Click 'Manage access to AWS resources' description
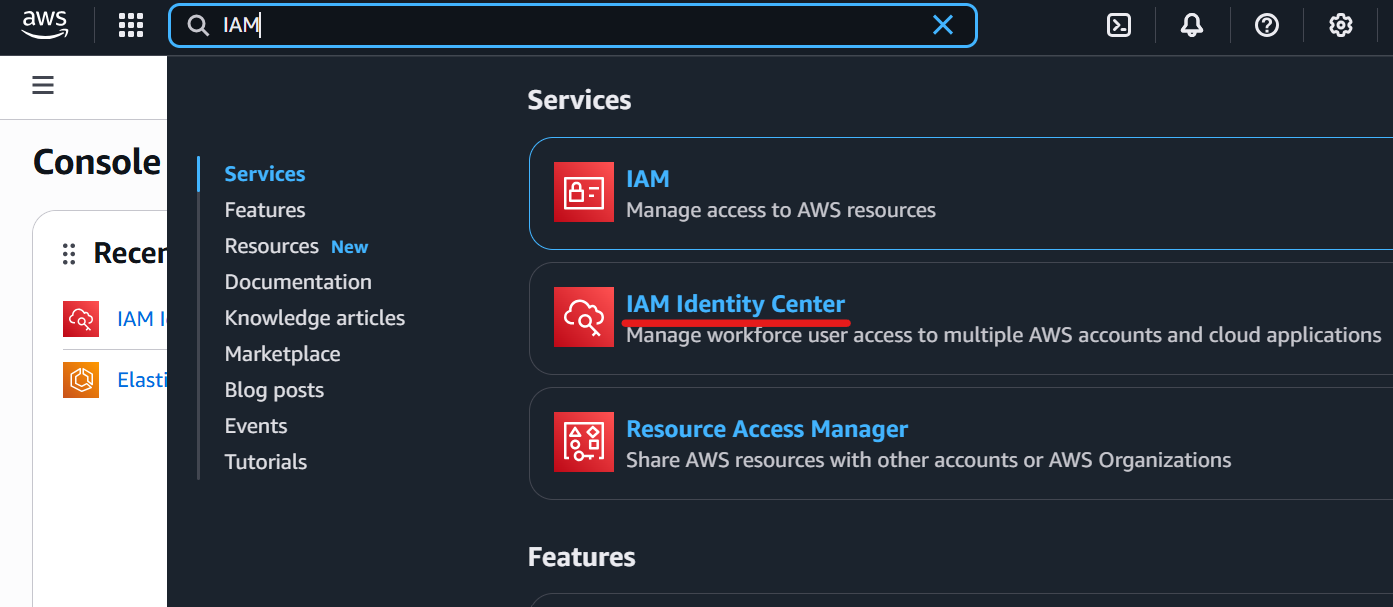The width and height of the screenshot is (1393, 607). tap(781, 210)
